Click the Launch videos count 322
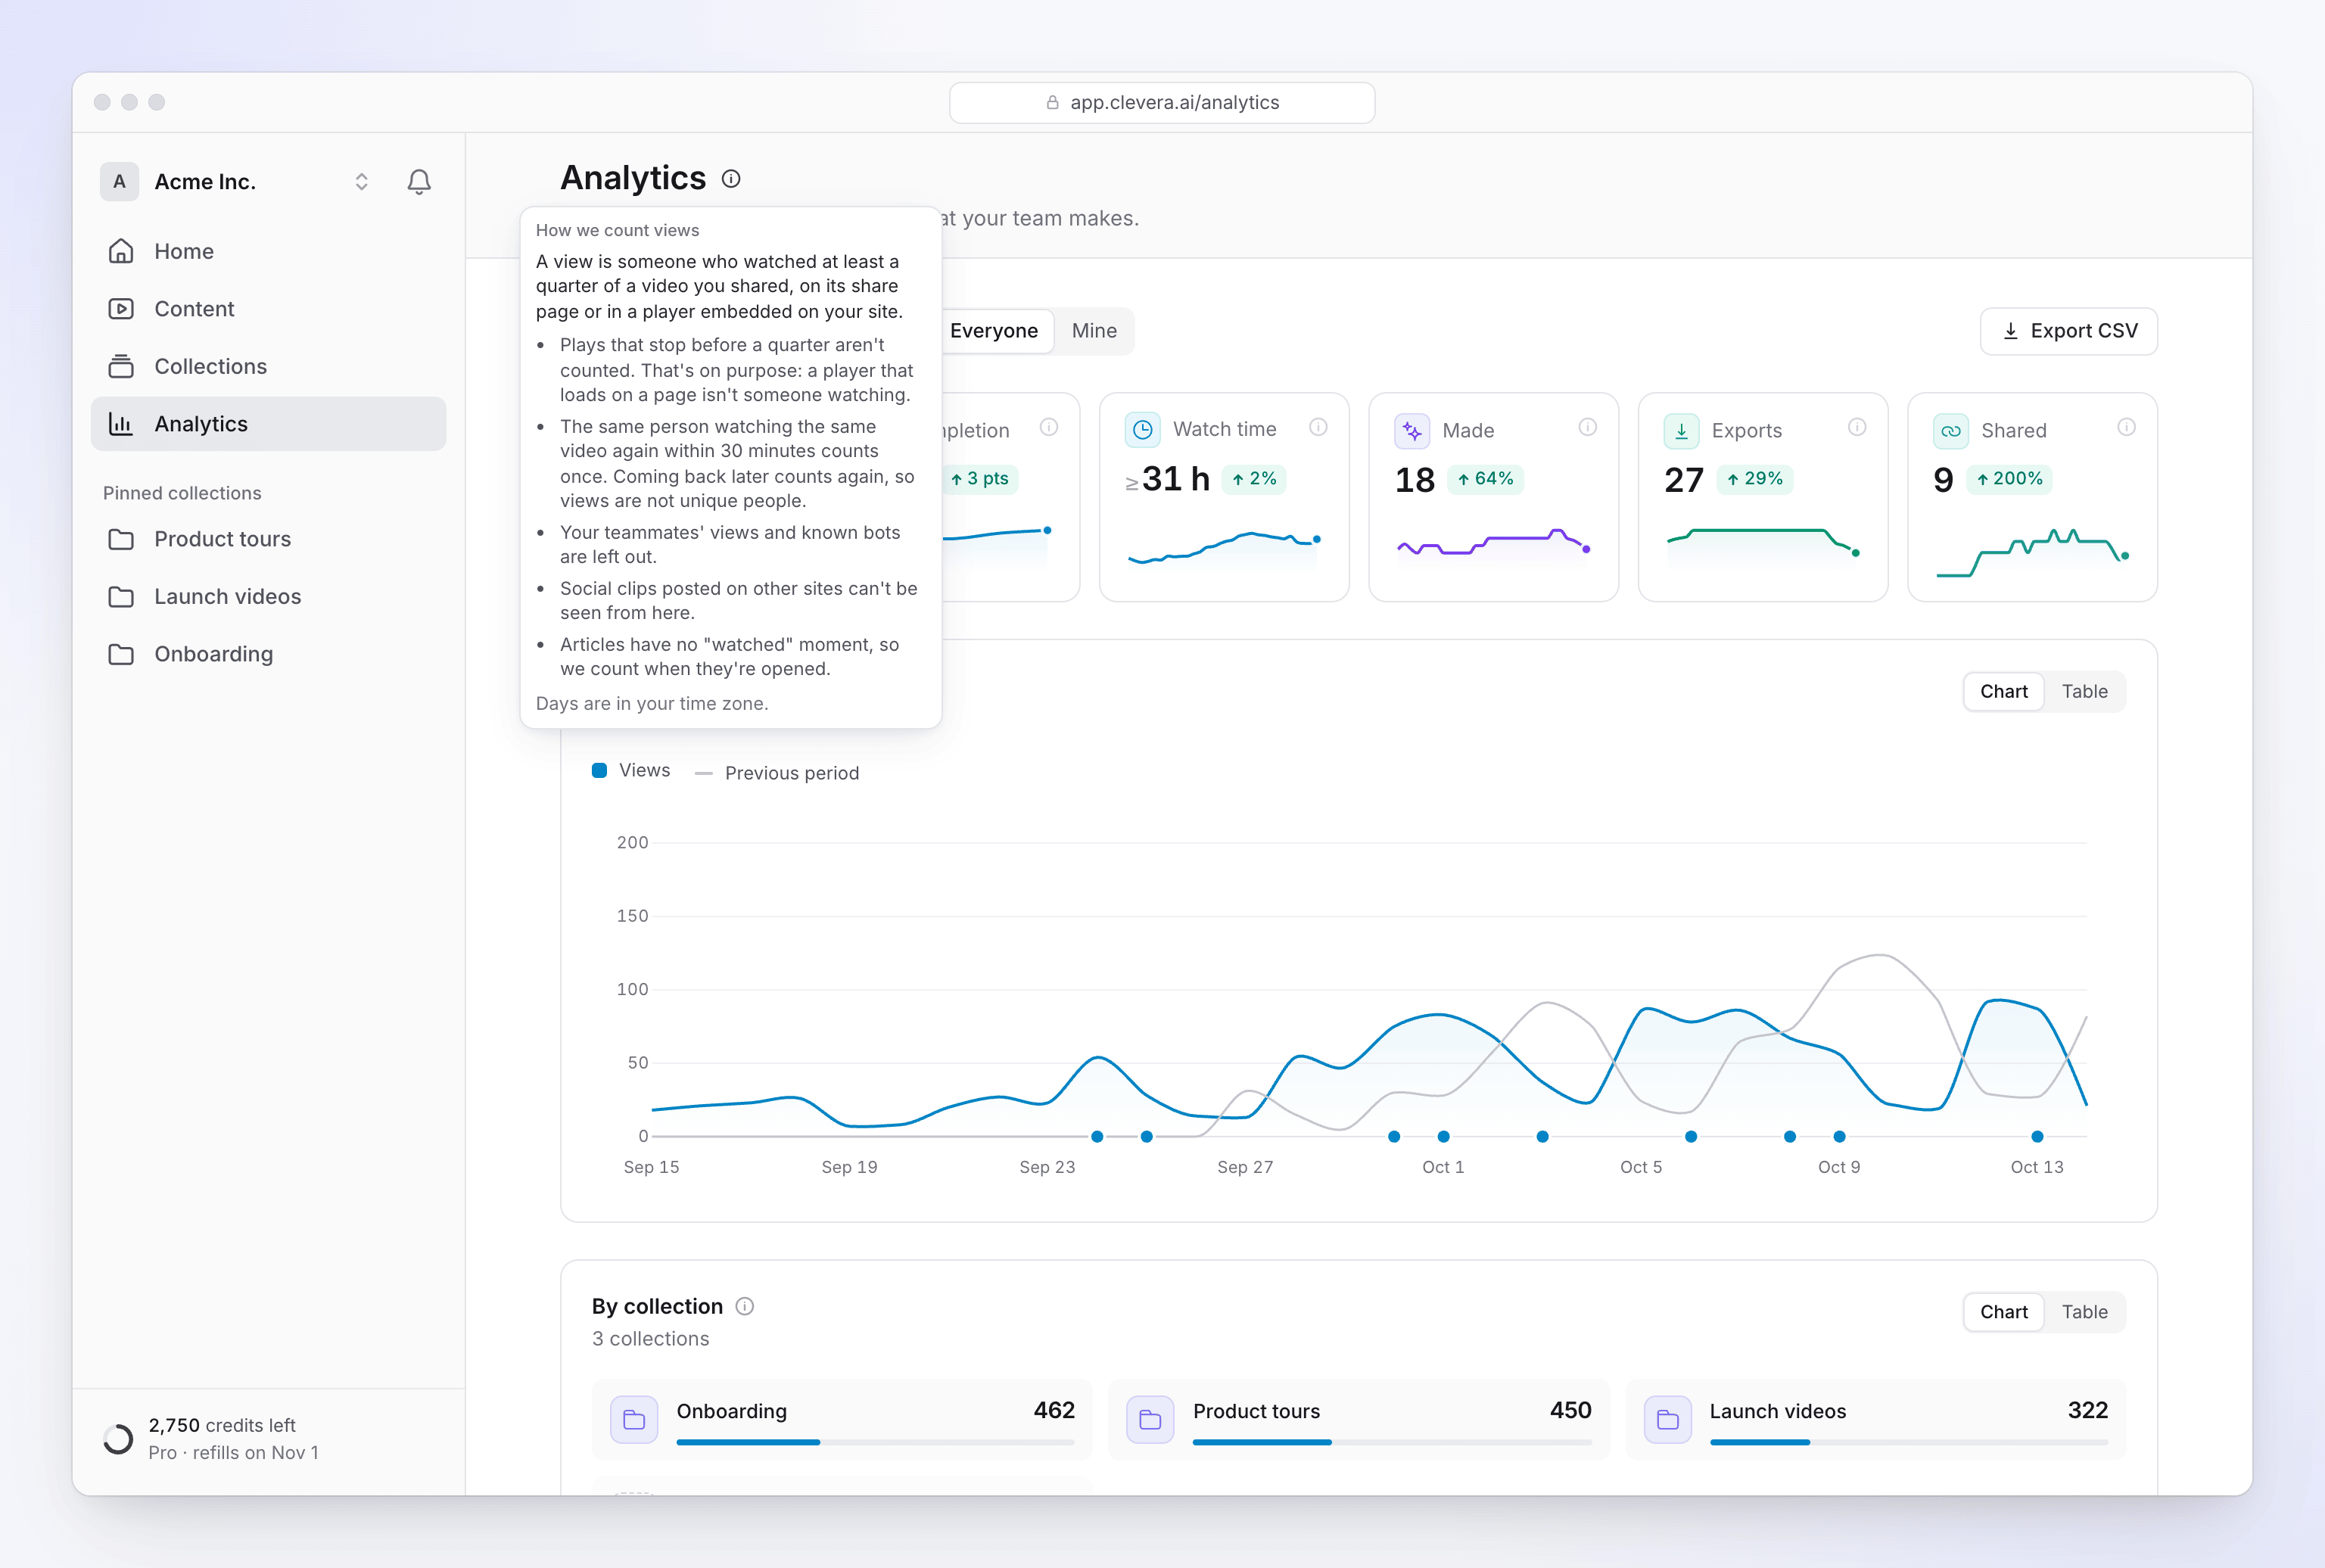The width and height of the screenshot is (2325, 1568). tap(2087, 1410)
